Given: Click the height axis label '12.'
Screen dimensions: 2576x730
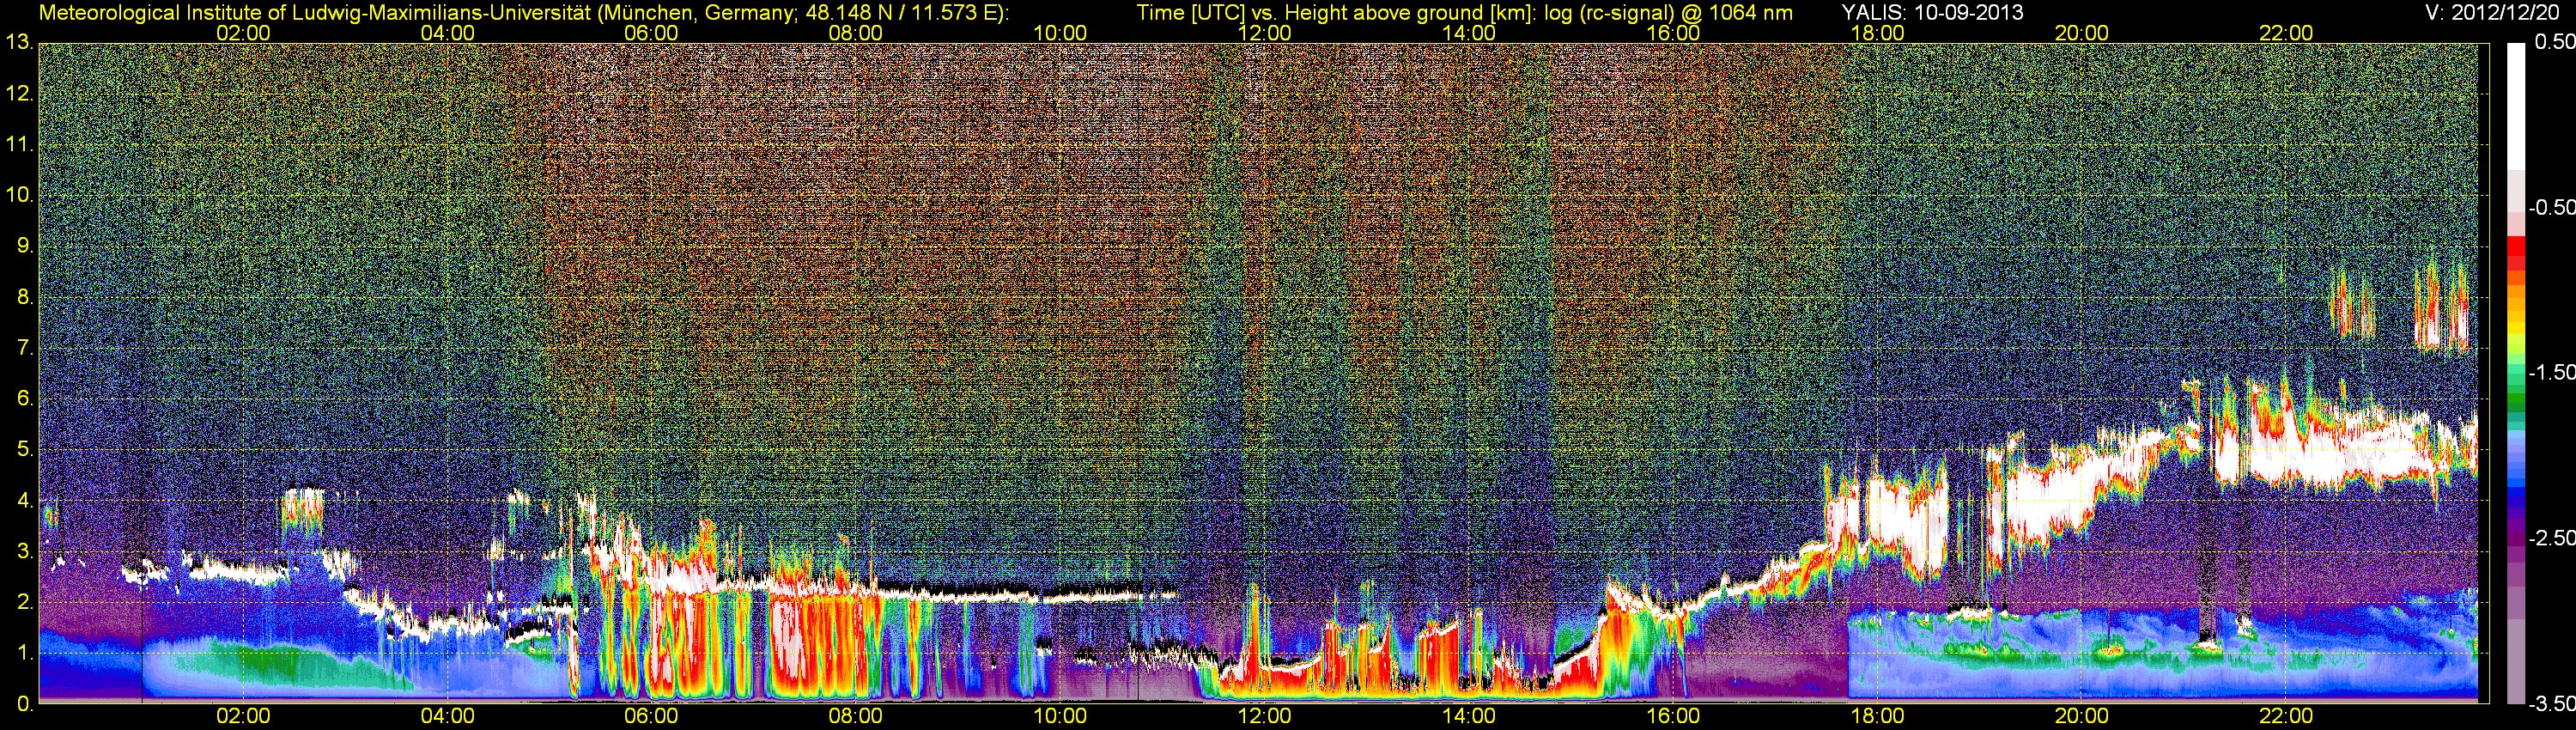Looking at the screenshot, I should click(x=19, y=94).
